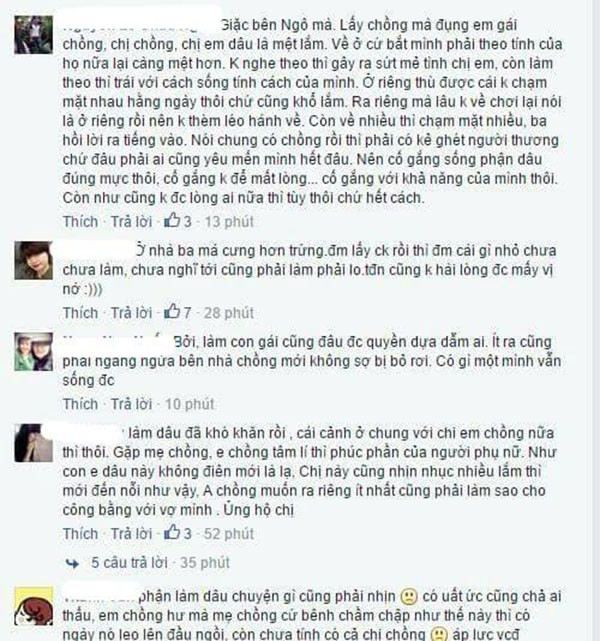The image size is (600, 641).
Task: Open avatar of commenter with 28 phút comment
Action: pyautogui.click(x=34, y=260)
